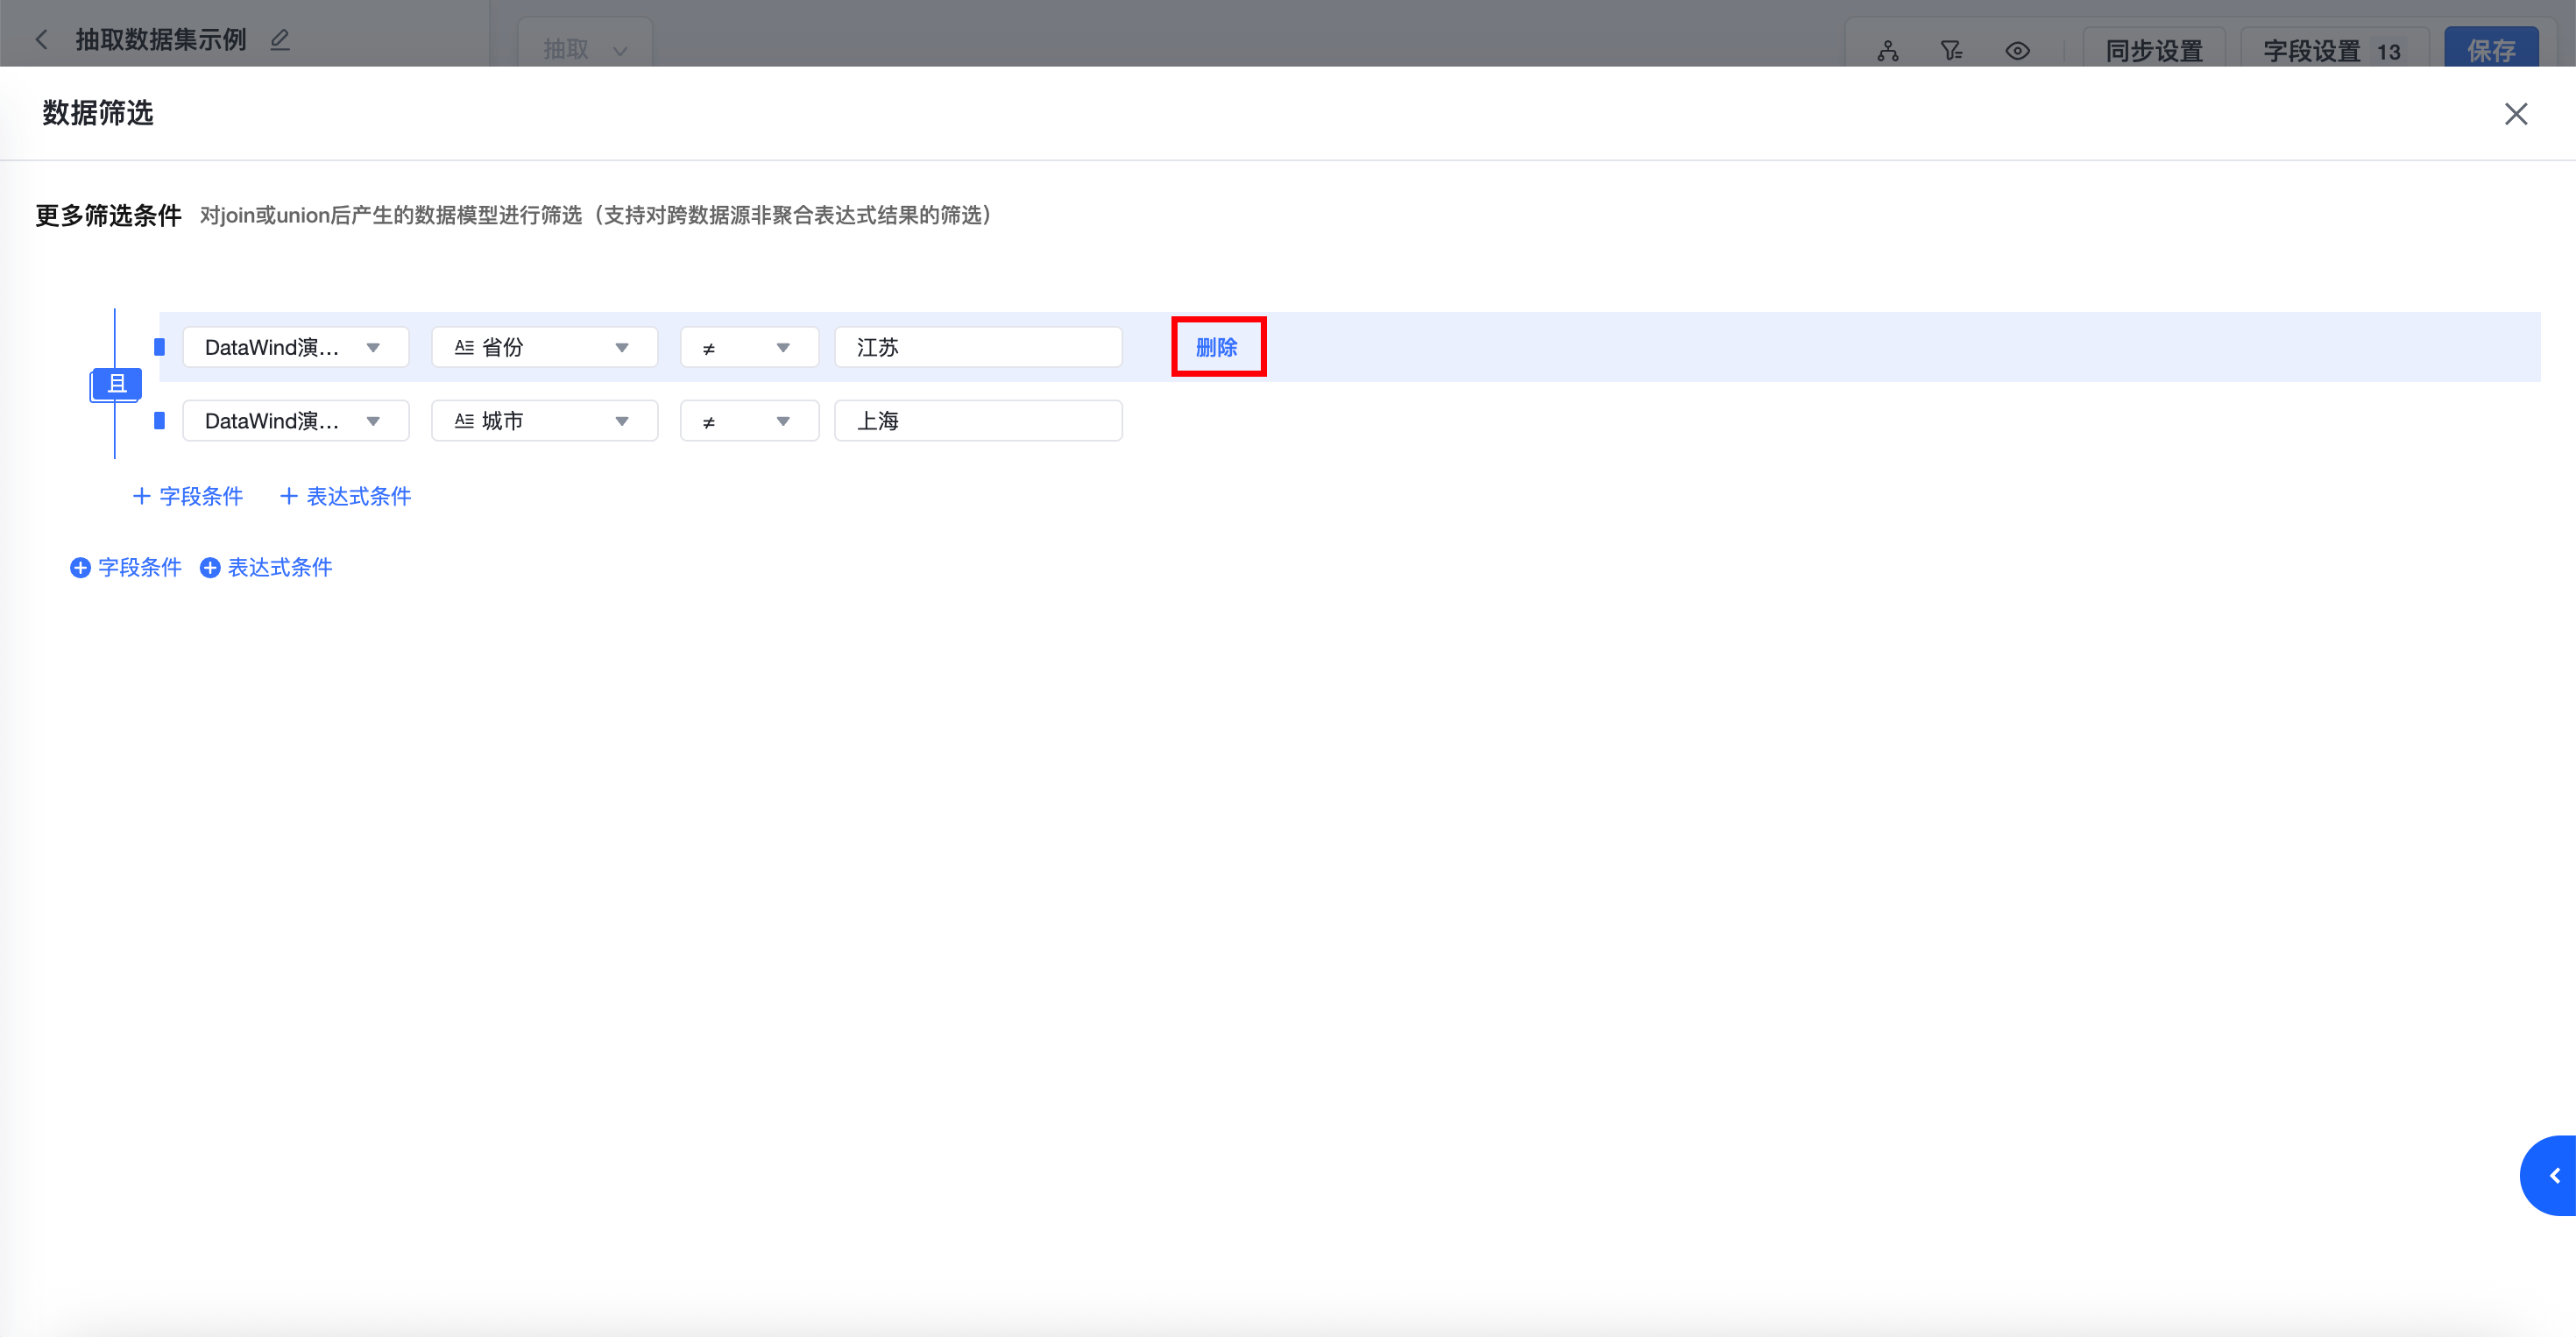Click the plus-circle 字段条件 icon at the bottom
This screenshot has width=2576, height=1337.
(x=80, y=568)
